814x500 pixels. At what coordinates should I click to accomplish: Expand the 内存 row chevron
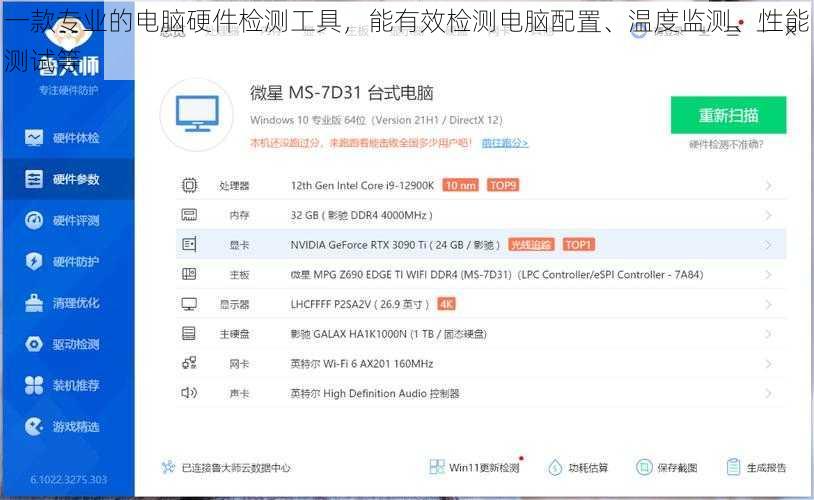(768, 215)
